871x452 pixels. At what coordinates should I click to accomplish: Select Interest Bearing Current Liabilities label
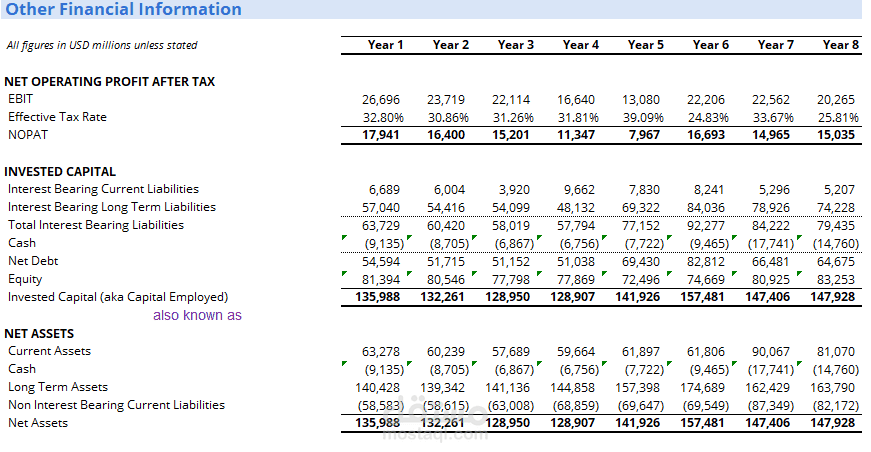(103, 189)
